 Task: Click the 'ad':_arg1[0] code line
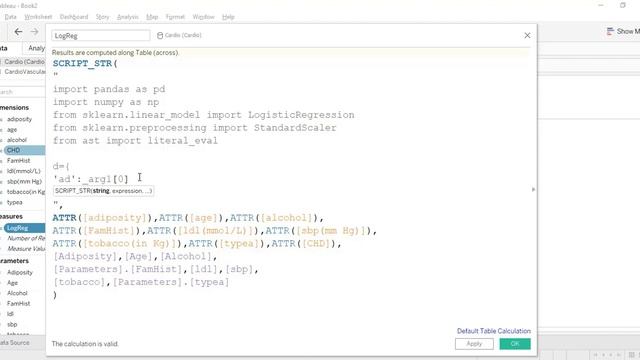click(91, 179)
